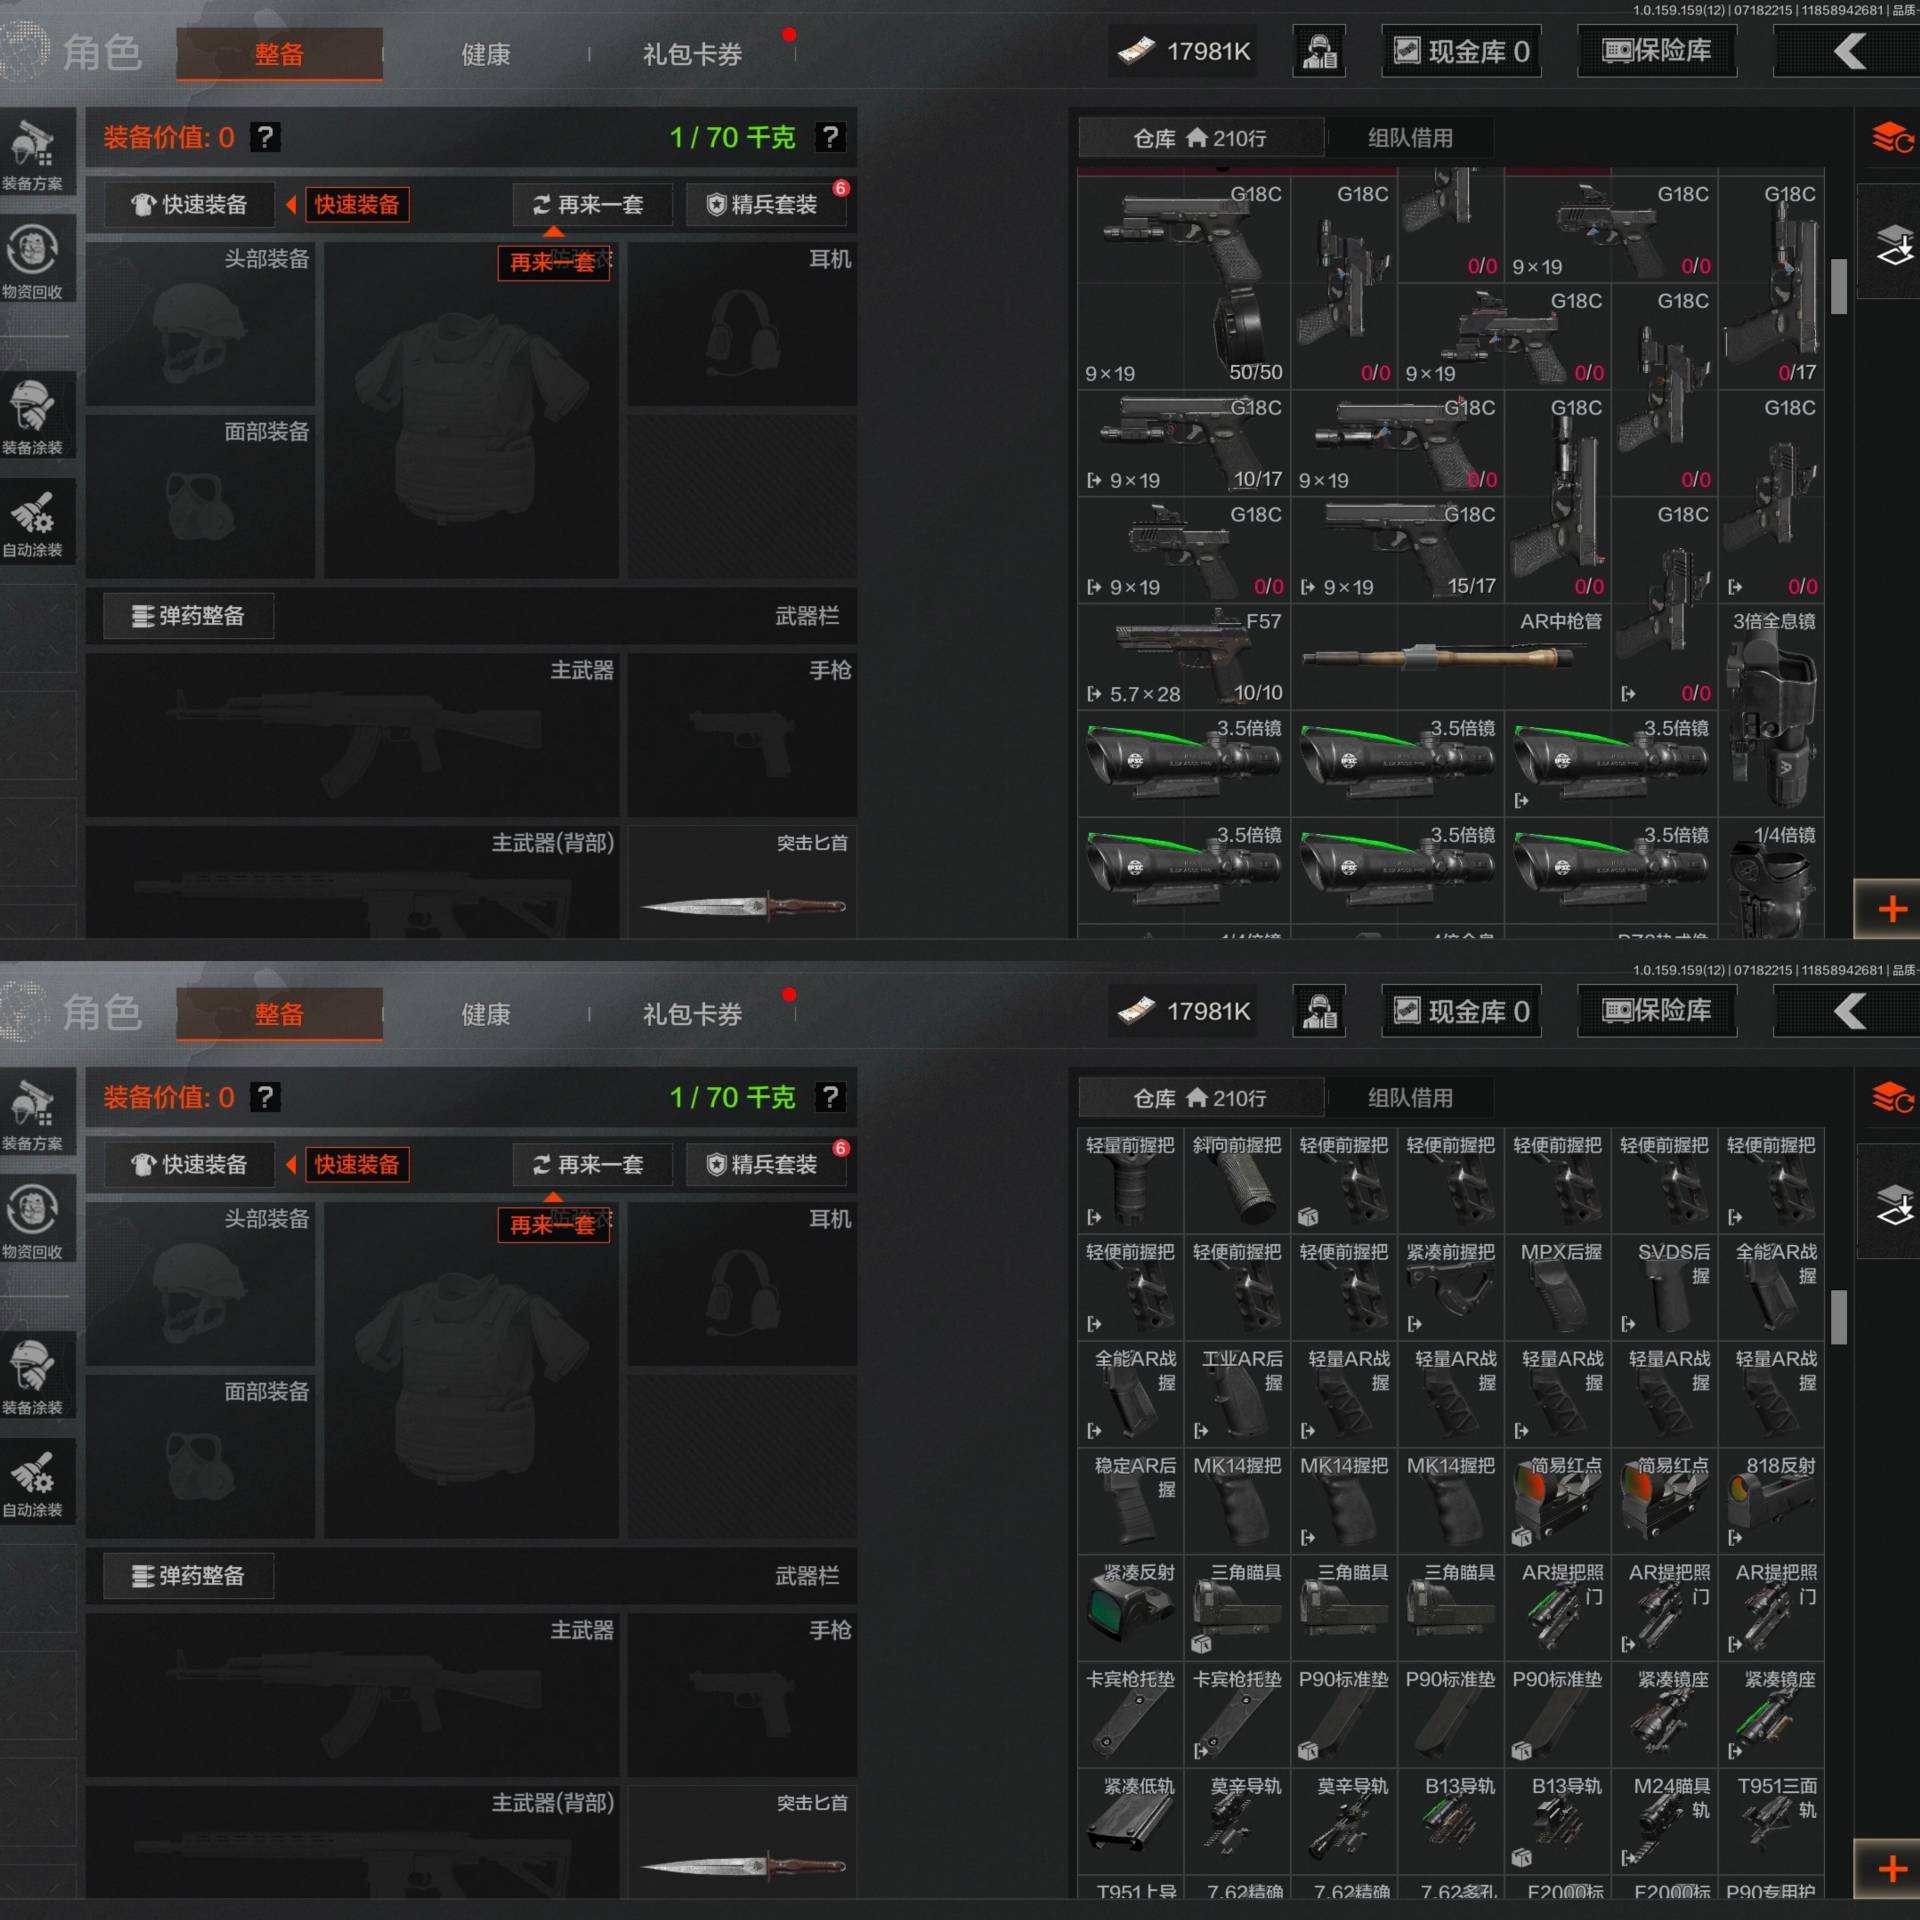This screenshot has height=1920, width=1920.
Task: Click warehouse scrollbar thumb in upper screenshot
Action: pos(1838,286)
